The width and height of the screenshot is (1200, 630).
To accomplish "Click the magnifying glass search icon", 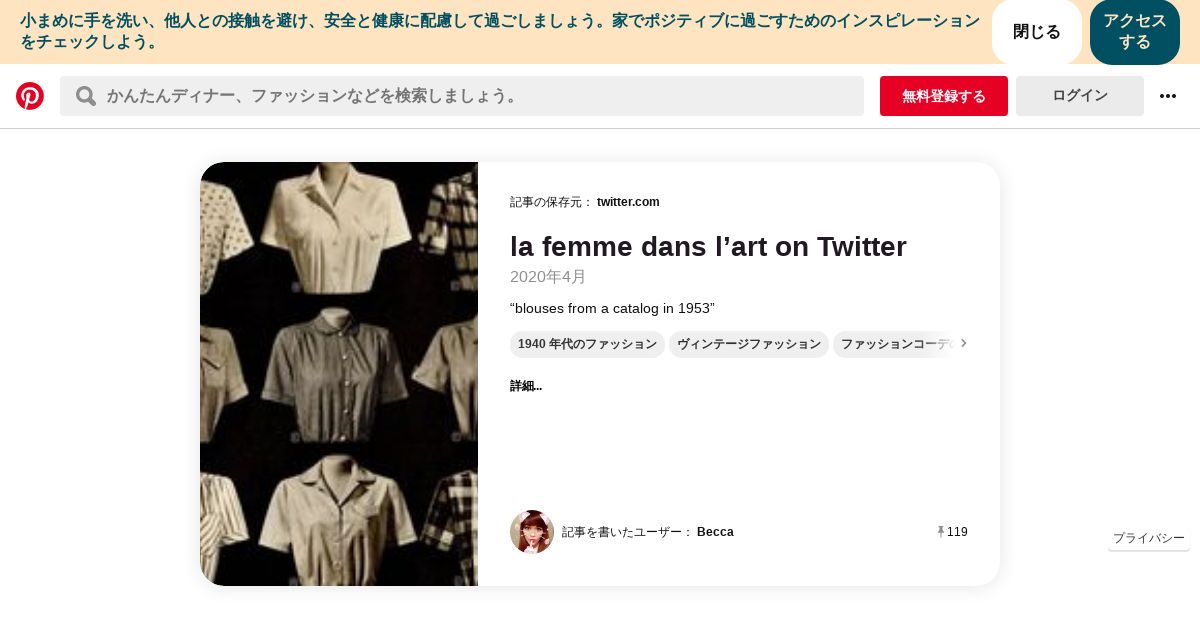I will 86,96.
